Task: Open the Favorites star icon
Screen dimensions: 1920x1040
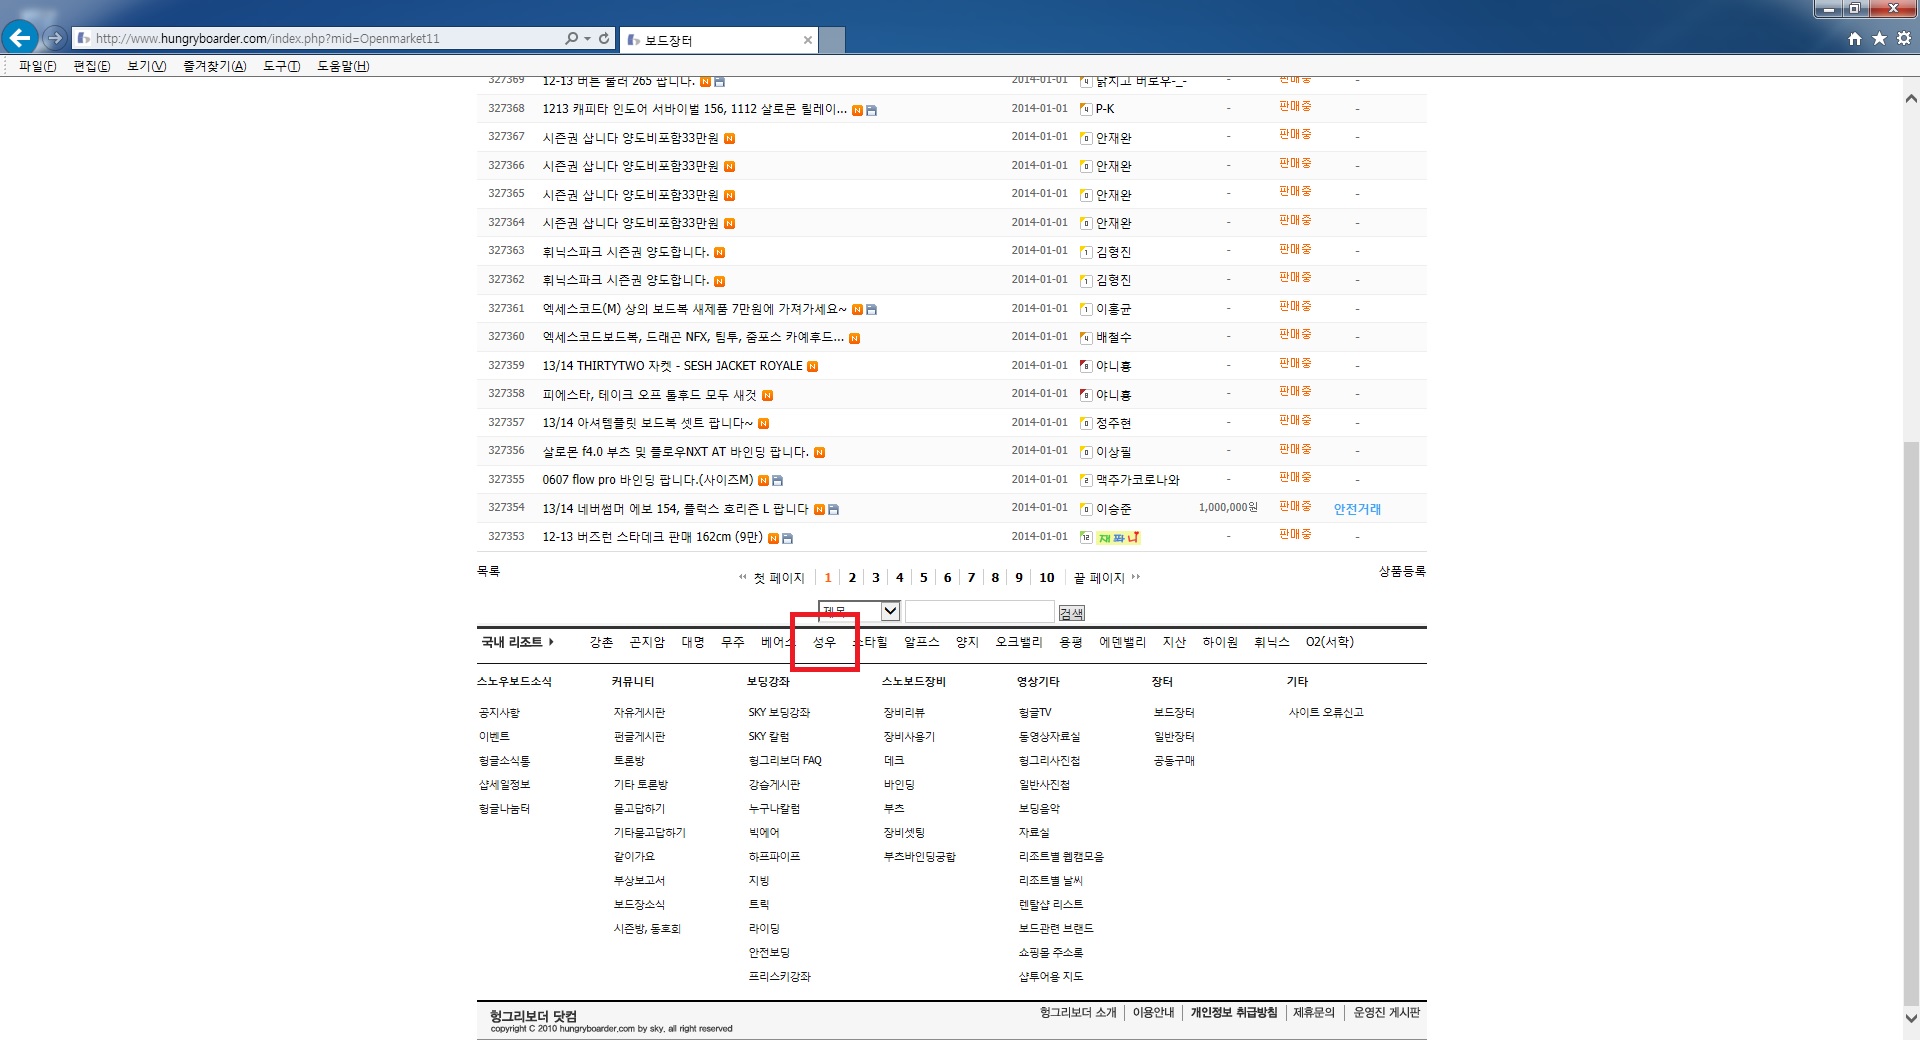Action: pyautogui.click(x=1879, y=38)
